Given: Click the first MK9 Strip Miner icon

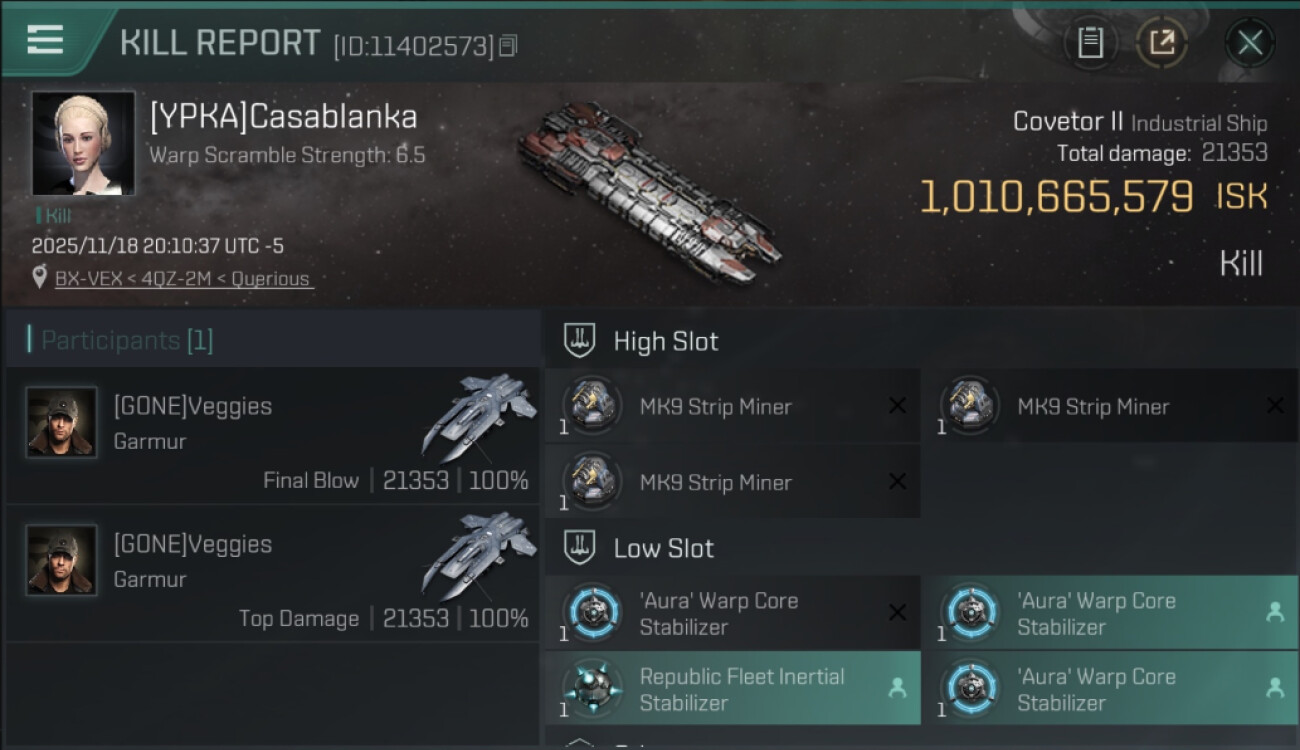Looking at the screenshot, I should coord(591,406).
